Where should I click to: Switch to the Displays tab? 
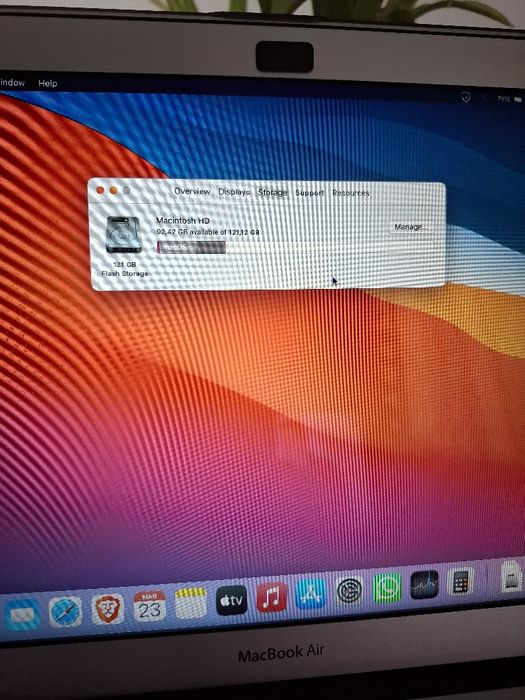(x=233, y=192)
